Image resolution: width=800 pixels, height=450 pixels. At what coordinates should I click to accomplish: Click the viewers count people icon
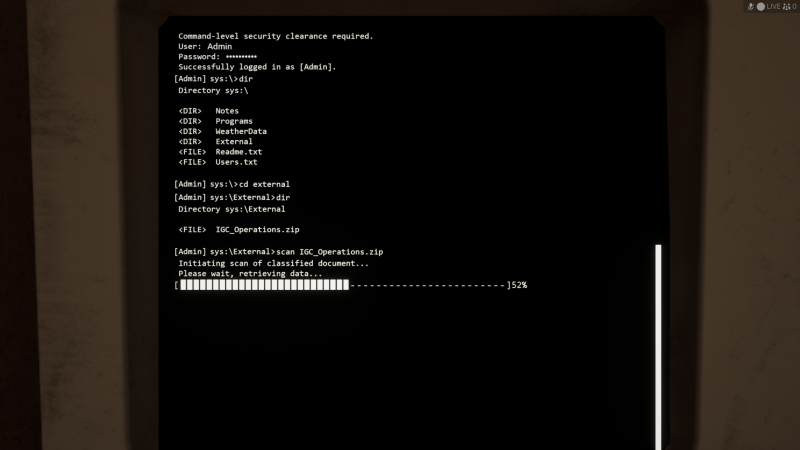coord(787,6)
